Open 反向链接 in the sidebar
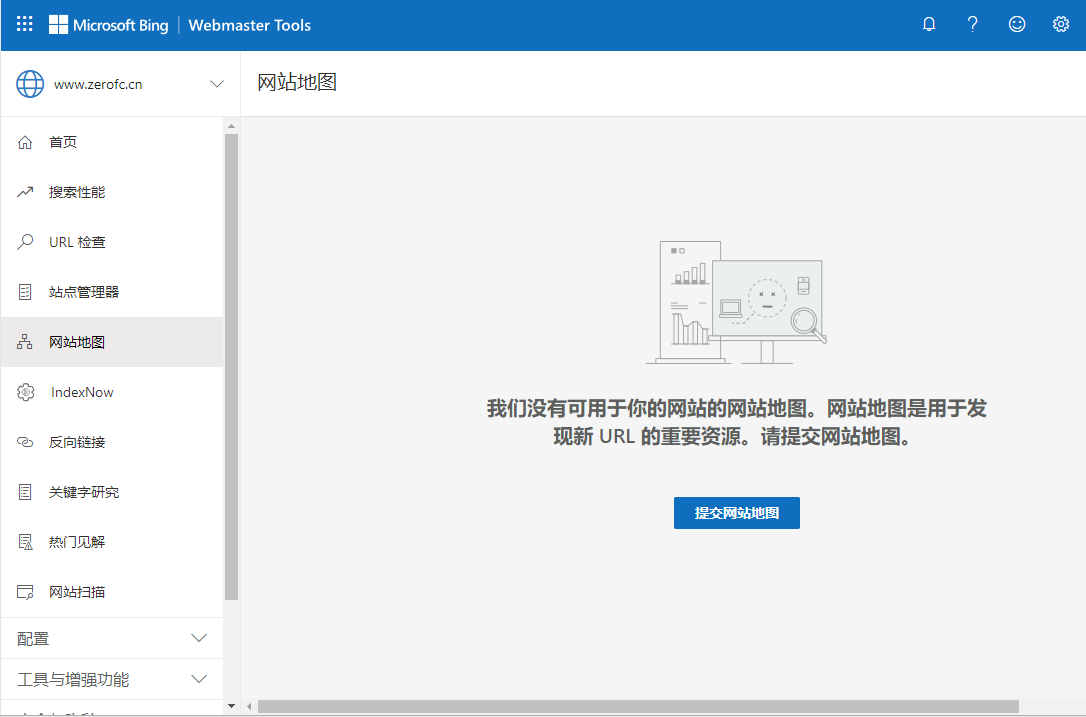Image resolution: width=1086 pixels, height=717 pixels. (x=112, y=442)
